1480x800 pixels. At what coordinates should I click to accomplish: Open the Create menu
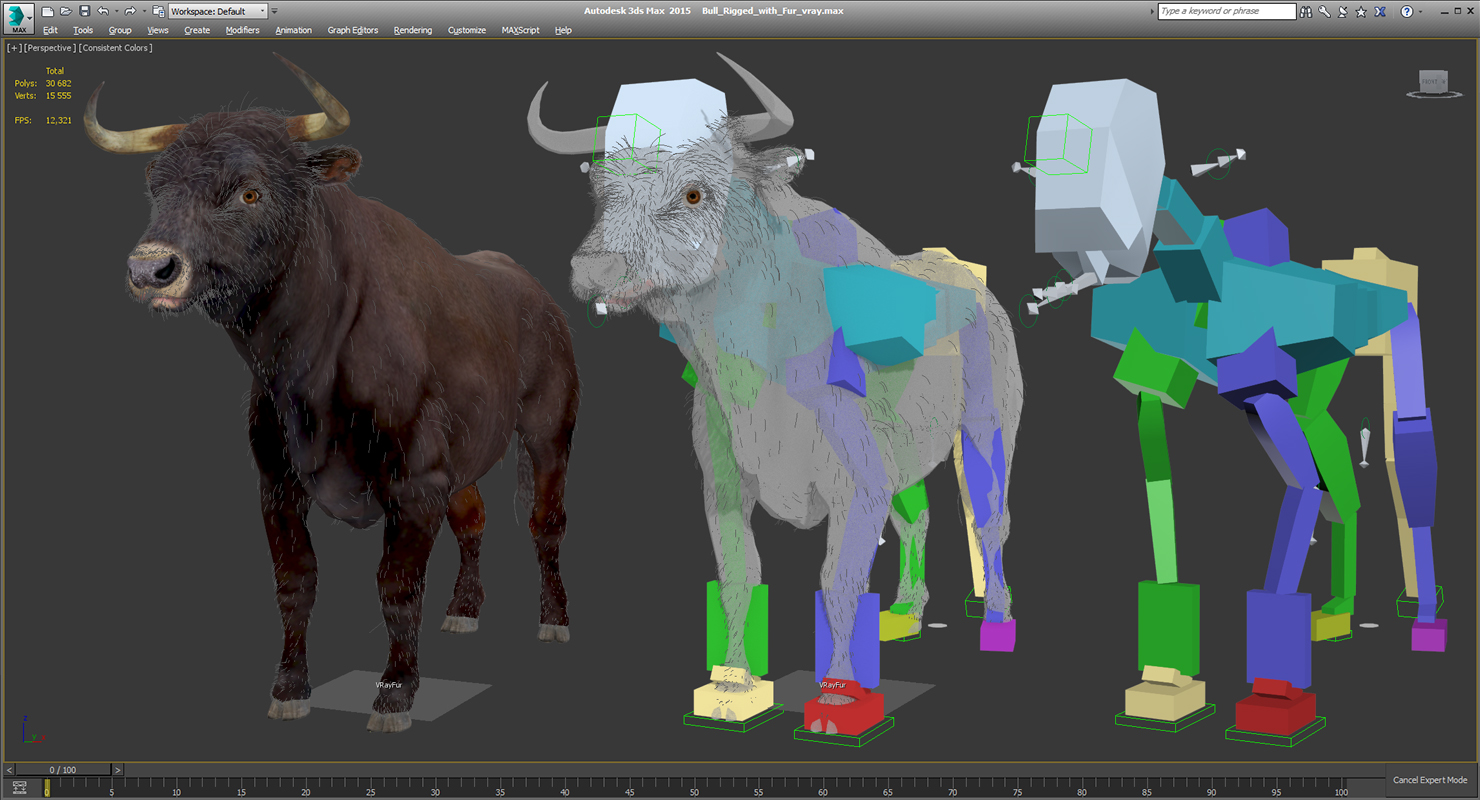pyautogui.click(x=197, y=30)
